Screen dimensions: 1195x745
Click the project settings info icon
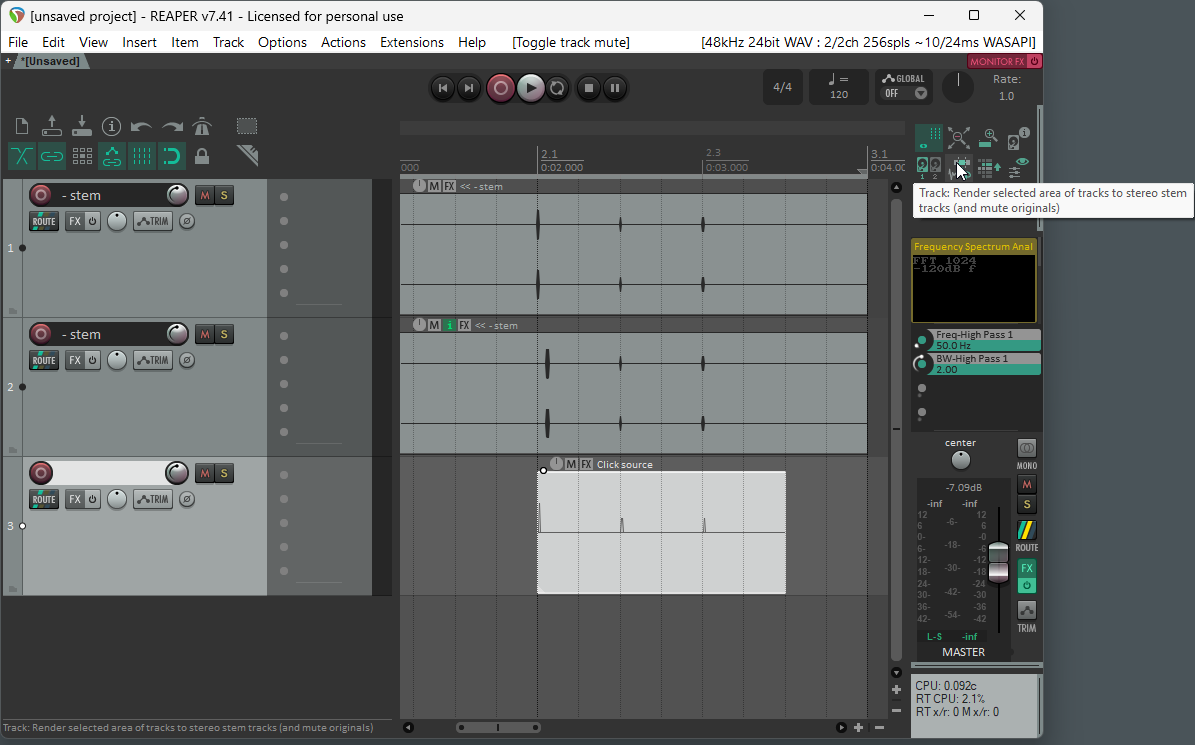click(x=112, y=126)
